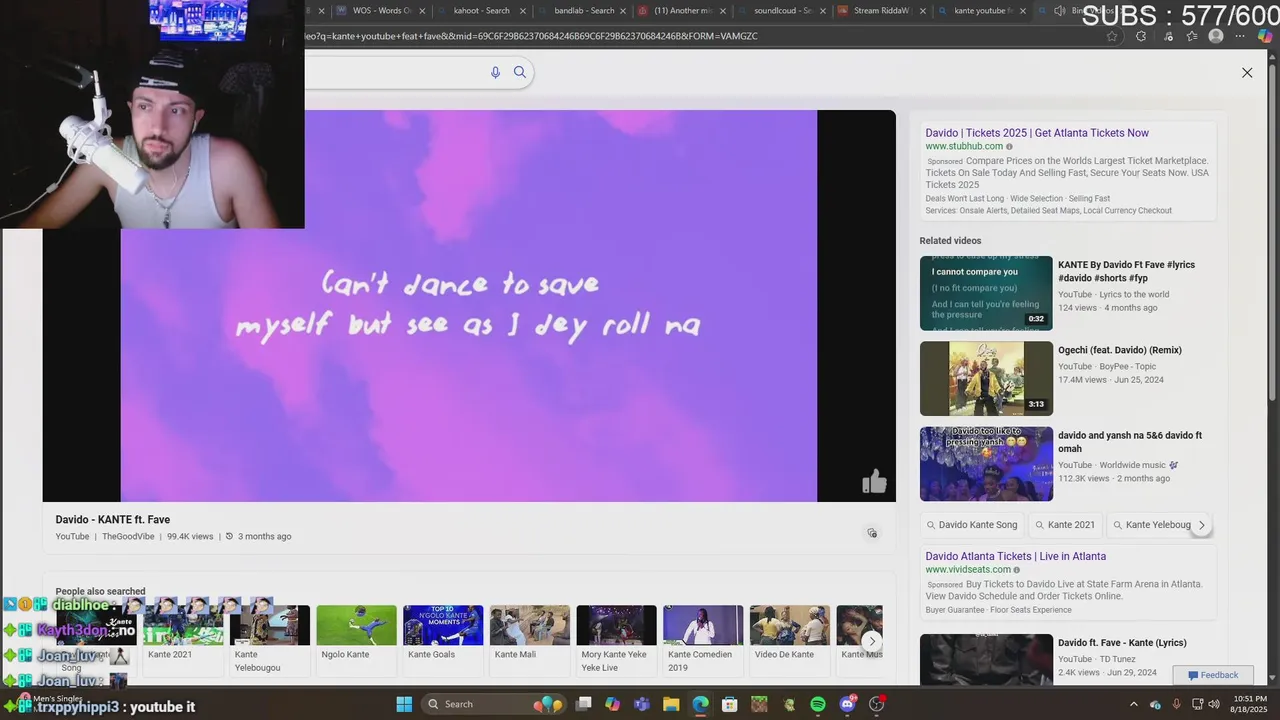Open Video De Kante thumbnail
Viewport: 1280px width, 720px height.
coord(790,625)
